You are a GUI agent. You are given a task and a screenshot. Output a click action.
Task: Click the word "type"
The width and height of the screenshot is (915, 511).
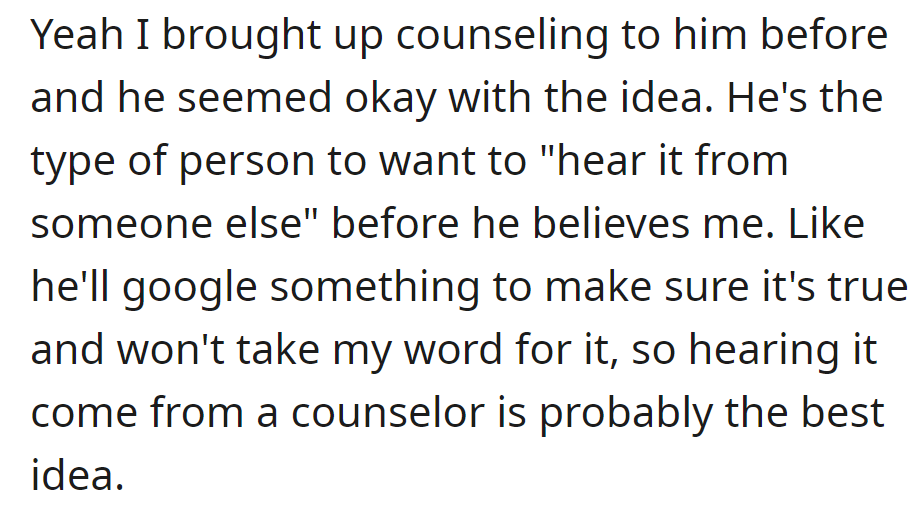point(72,164)
